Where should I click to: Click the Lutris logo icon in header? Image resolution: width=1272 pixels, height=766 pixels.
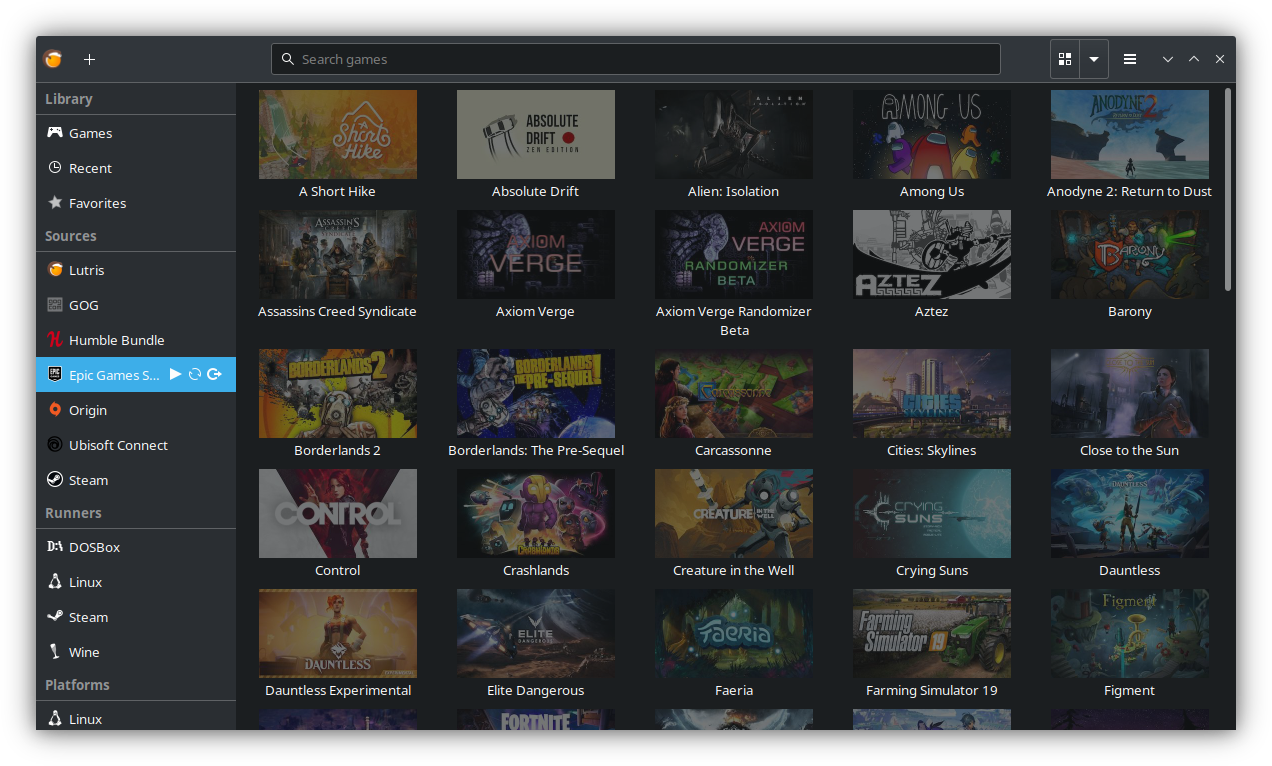[x=53, y=59]
